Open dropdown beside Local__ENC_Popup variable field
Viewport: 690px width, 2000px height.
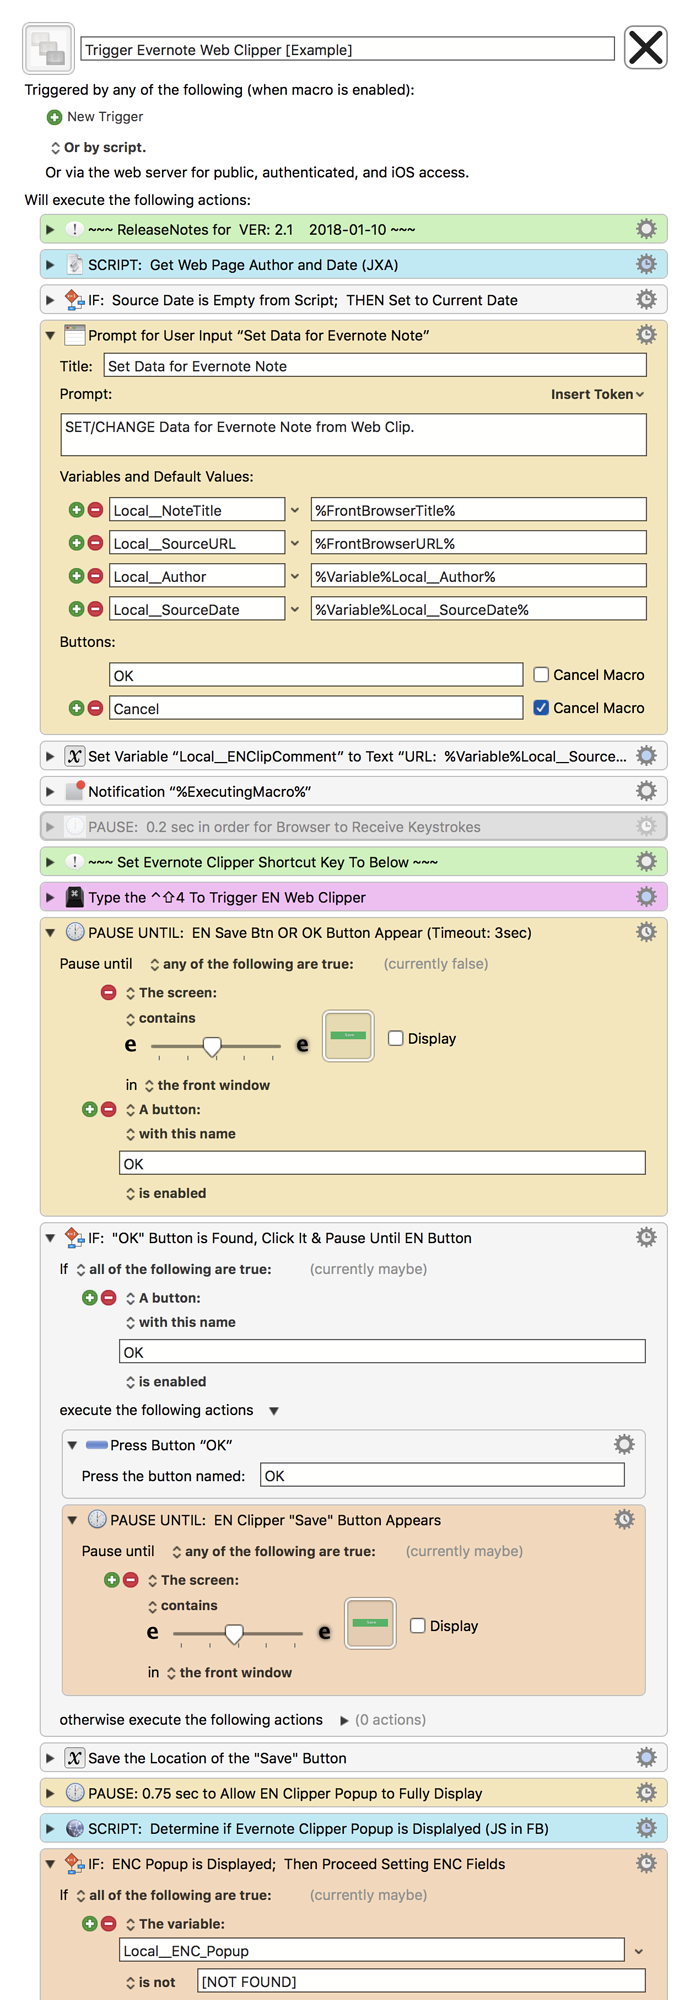point(638,1951)
